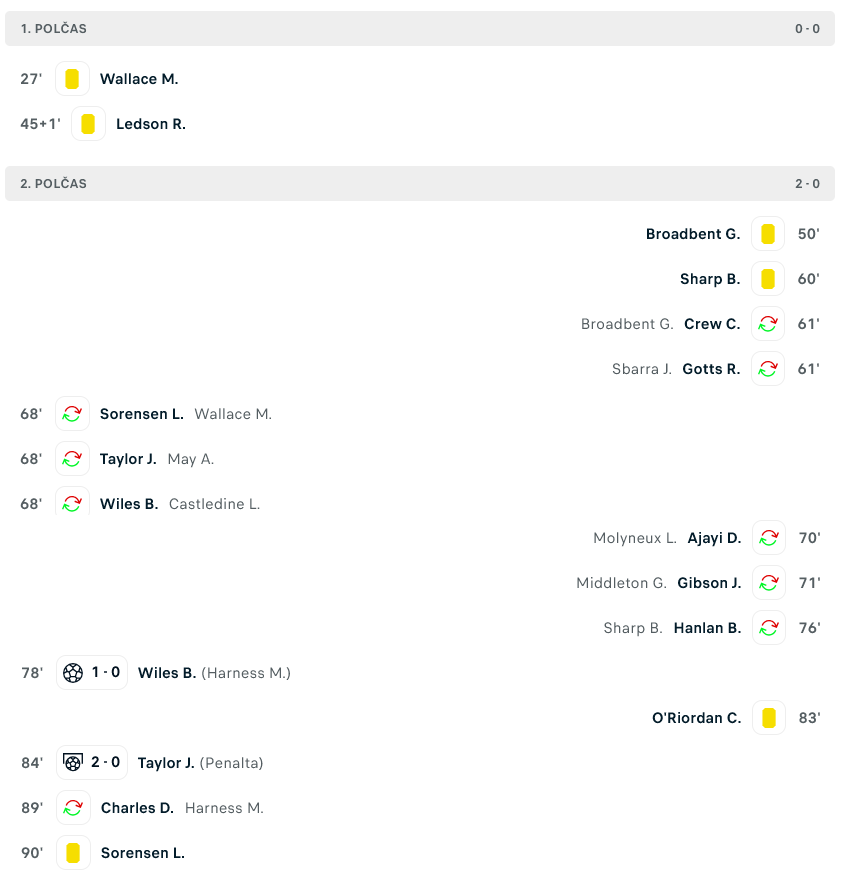This screenshot has width=841, height=885.
Task: Click the penalty goal icon at 84'
Action: (x=73, y=763)
